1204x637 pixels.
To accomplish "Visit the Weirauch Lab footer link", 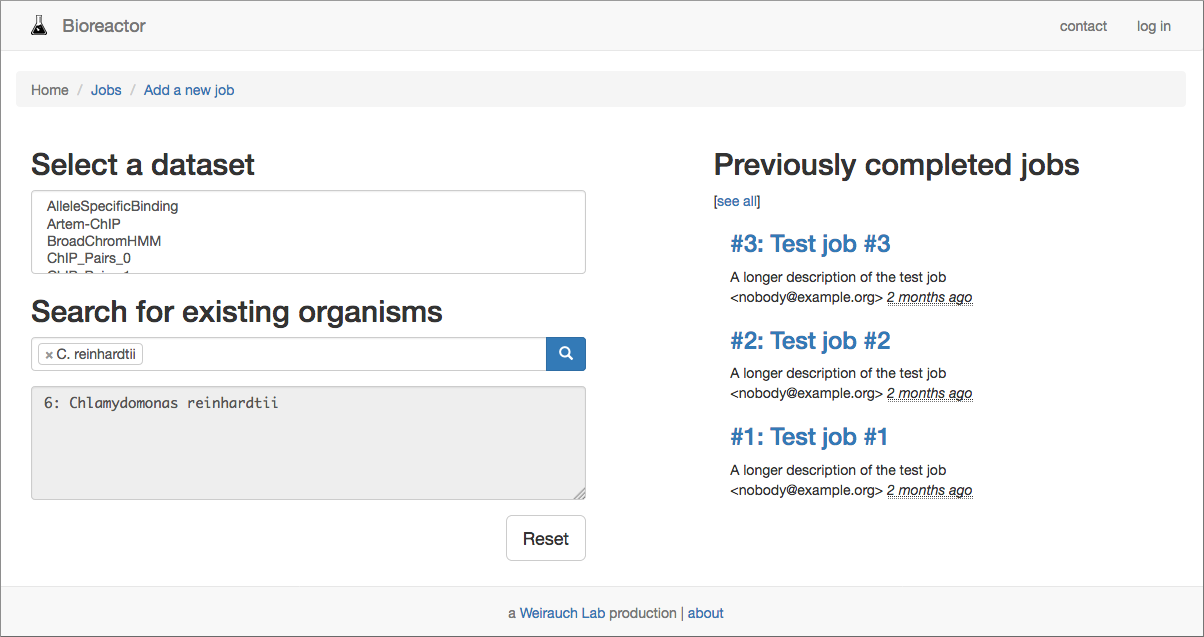I will click(562, 613).
